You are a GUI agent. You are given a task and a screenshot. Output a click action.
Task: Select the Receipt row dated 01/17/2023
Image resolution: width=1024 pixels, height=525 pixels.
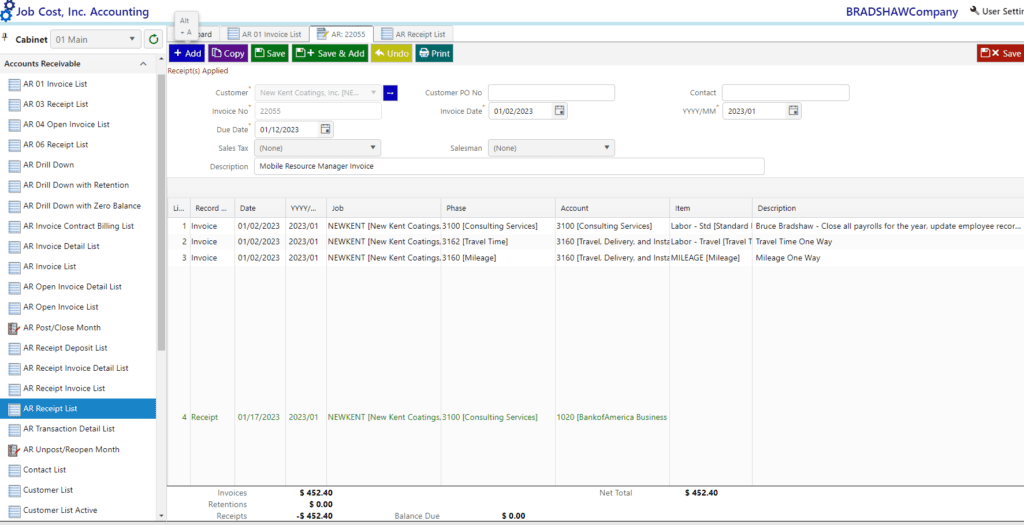(596, 417)
